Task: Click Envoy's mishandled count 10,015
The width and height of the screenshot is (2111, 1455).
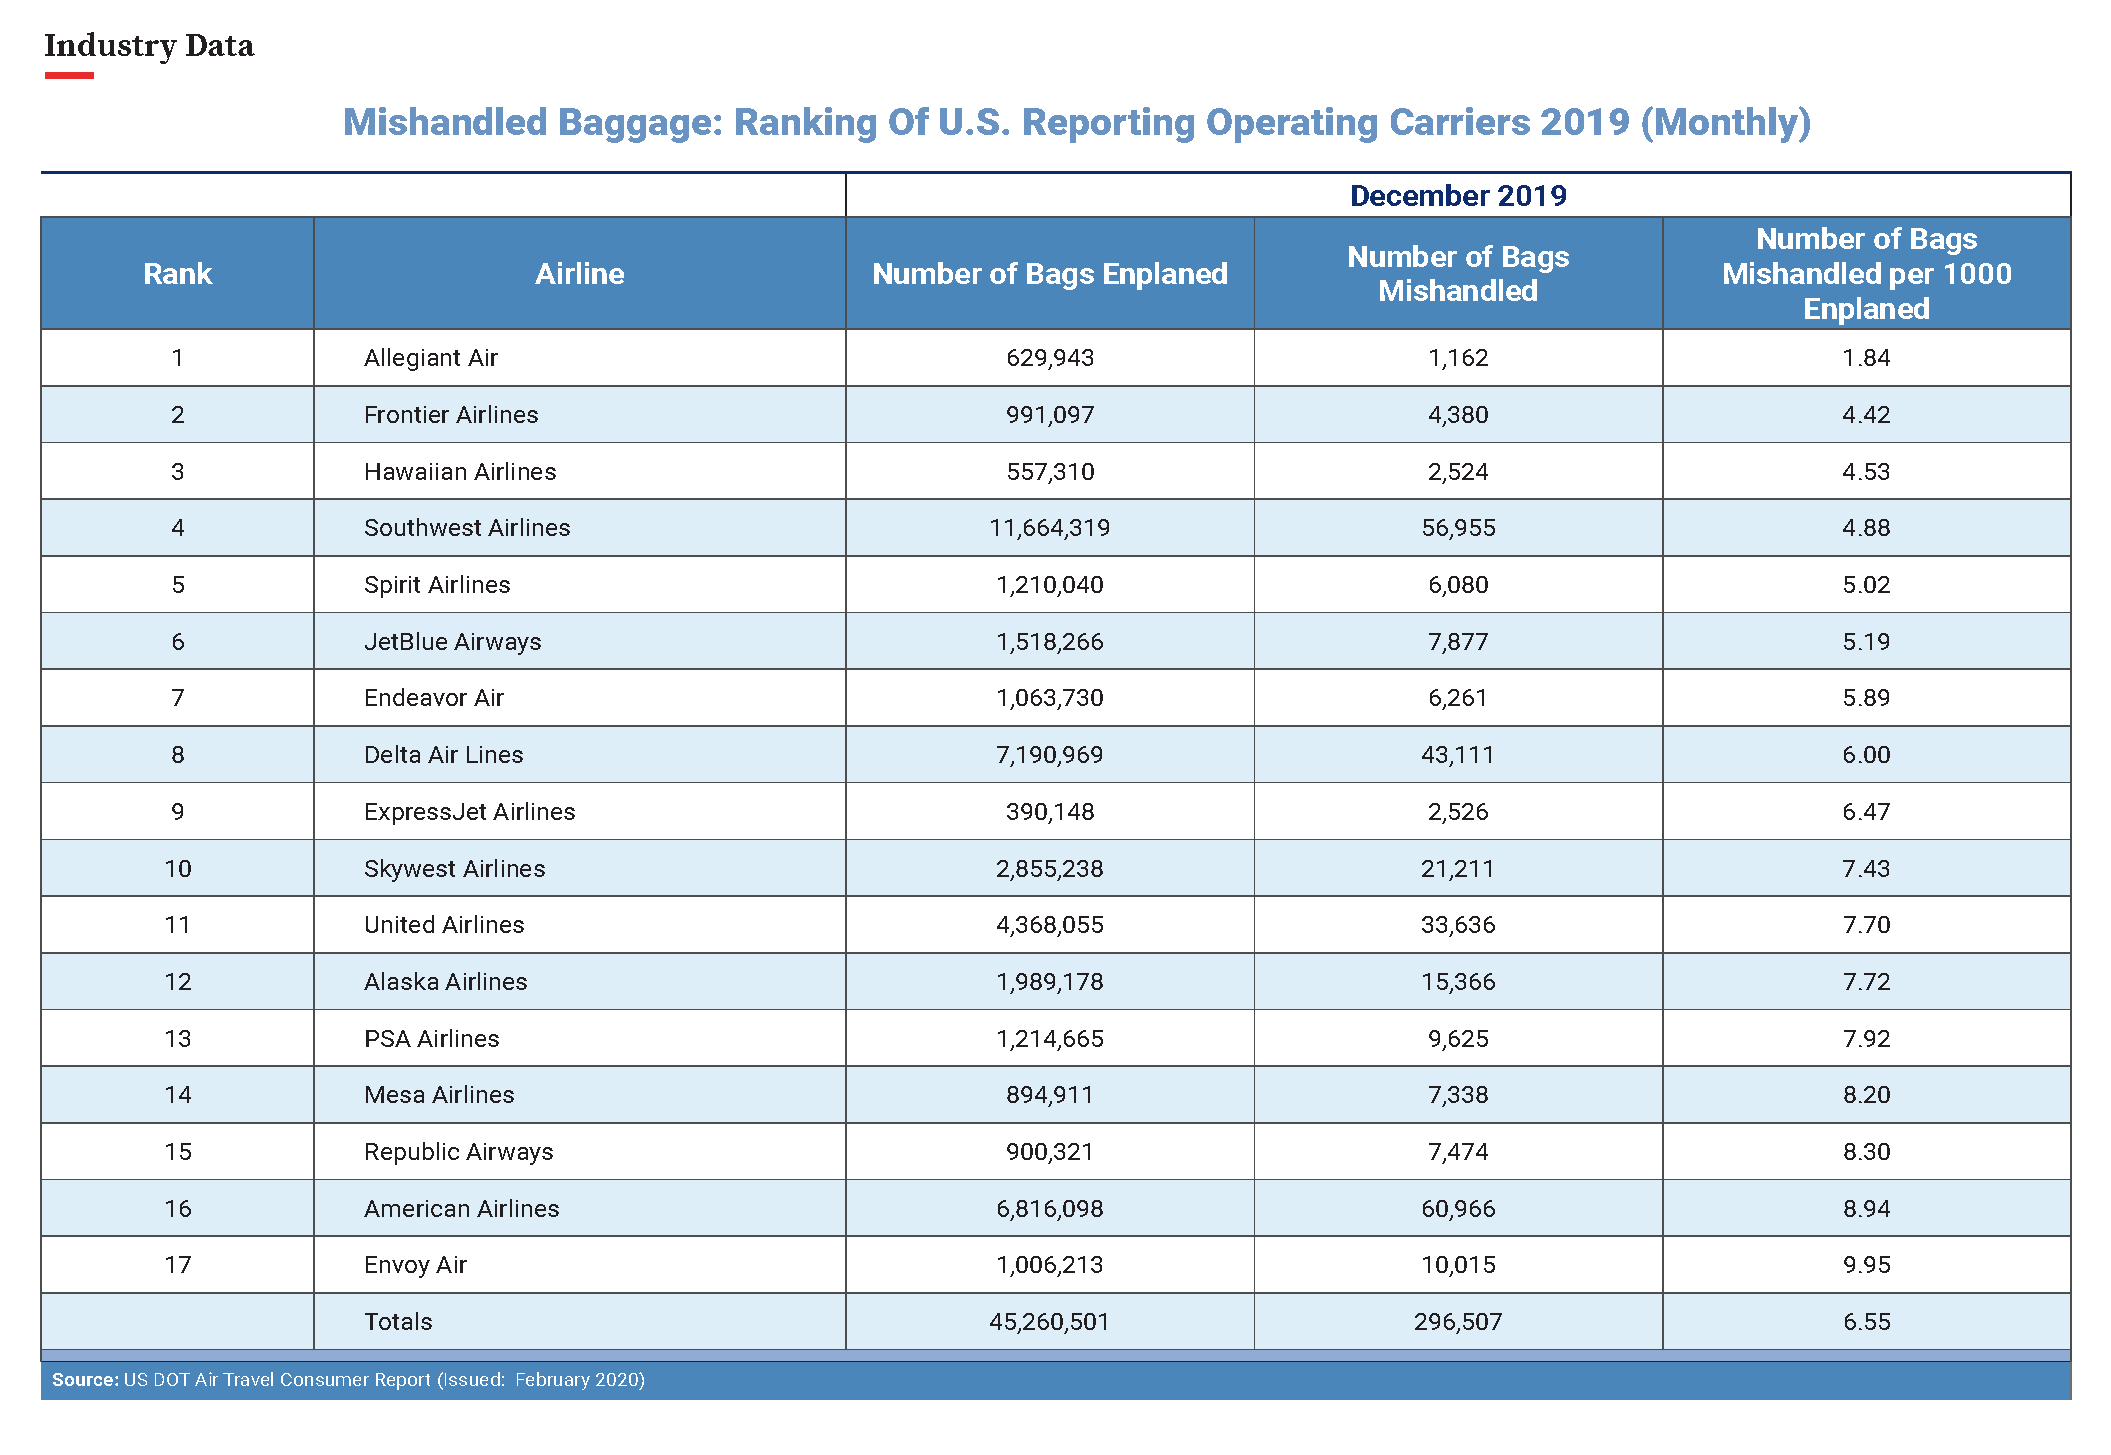Action: pyautogui.click(x=1458, y=1265)
